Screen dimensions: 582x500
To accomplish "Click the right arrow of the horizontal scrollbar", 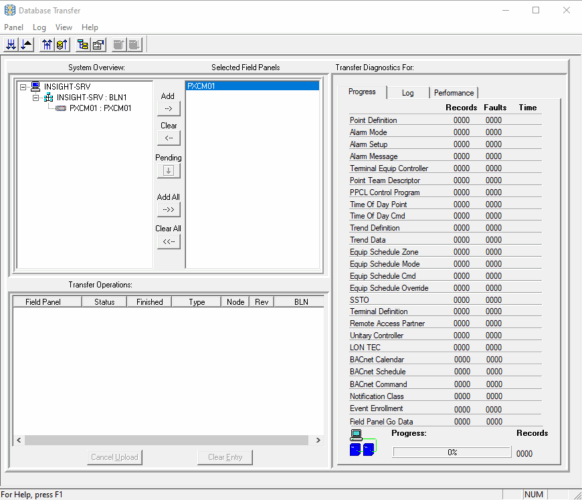I will coord(318,440).
